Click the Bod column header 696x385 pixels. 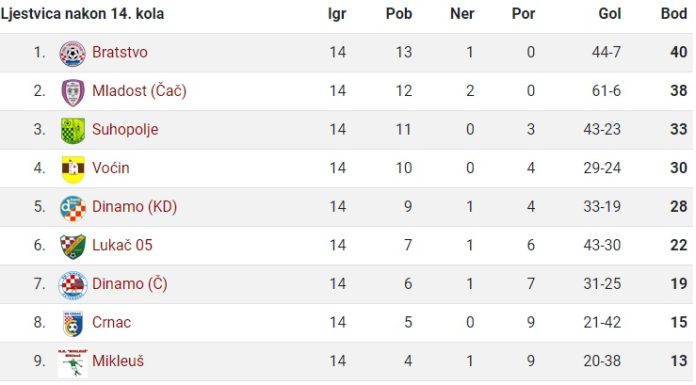(674, 14)
